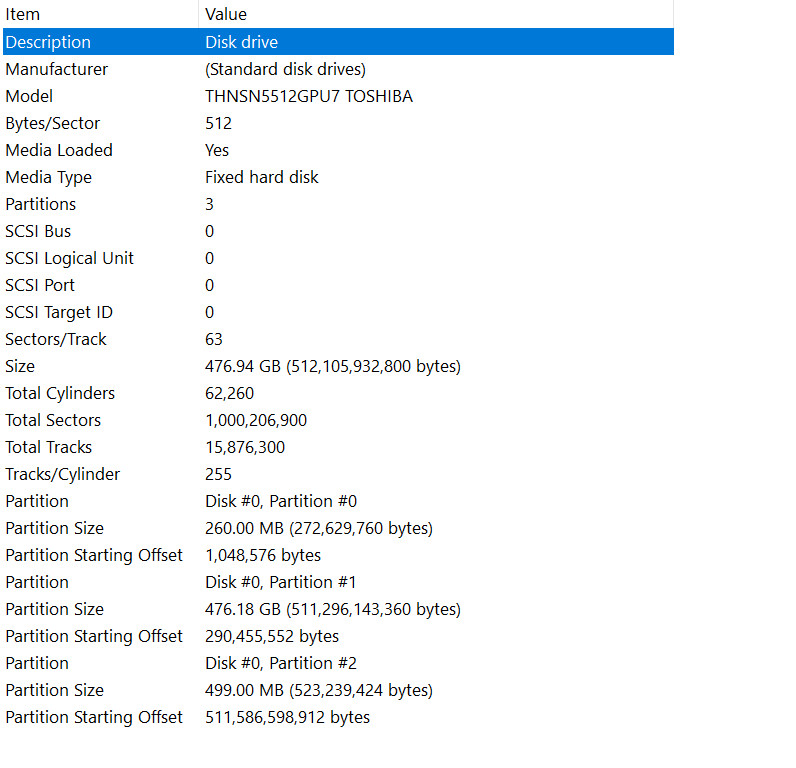This screenshot has height=768, width=796.
Task: Click Disk #0, Partition #2 value
Action: 281,663
